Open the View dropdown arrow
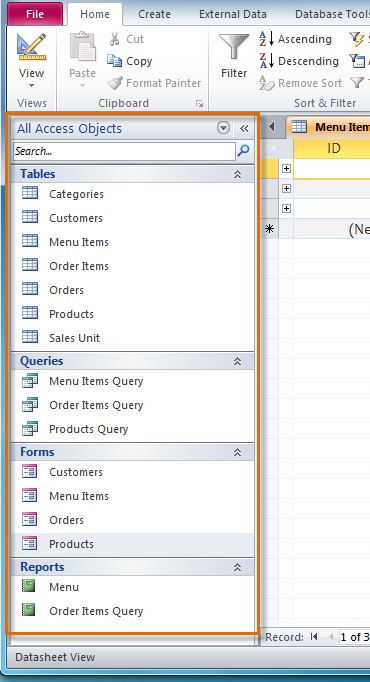This screenshot has height=682, width=370. pyautogui.click(x=31, y=86)
